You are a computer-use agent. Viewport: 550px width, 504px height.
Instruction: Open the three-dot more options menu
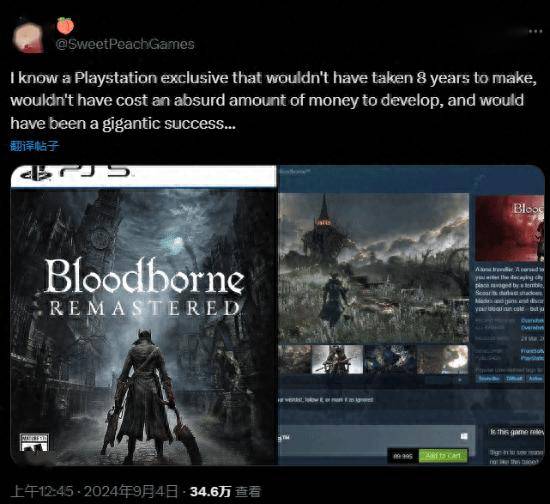[x=535, y=31]
